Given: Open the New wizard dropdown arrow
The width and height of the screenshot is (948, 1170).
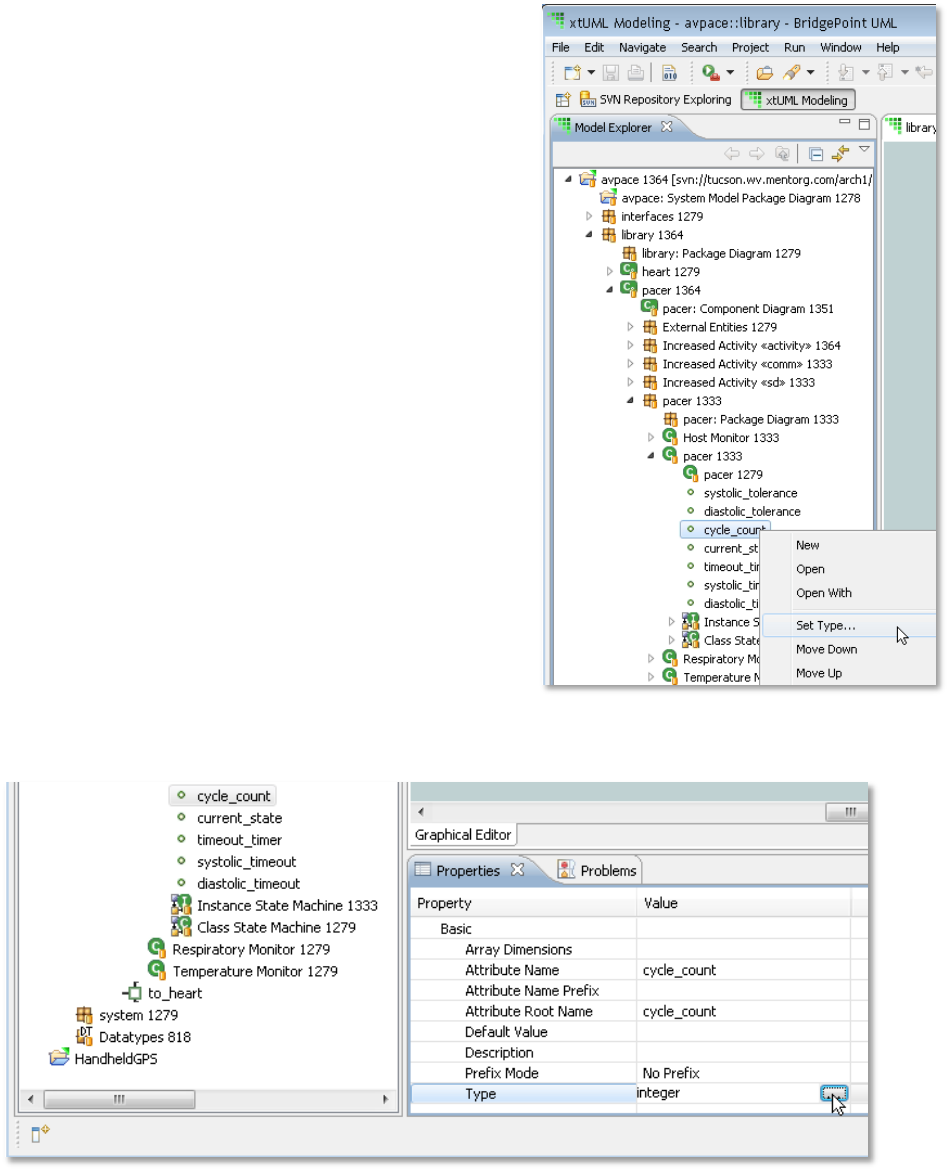Looking at the screenshot, I should [x=590, y=72].
